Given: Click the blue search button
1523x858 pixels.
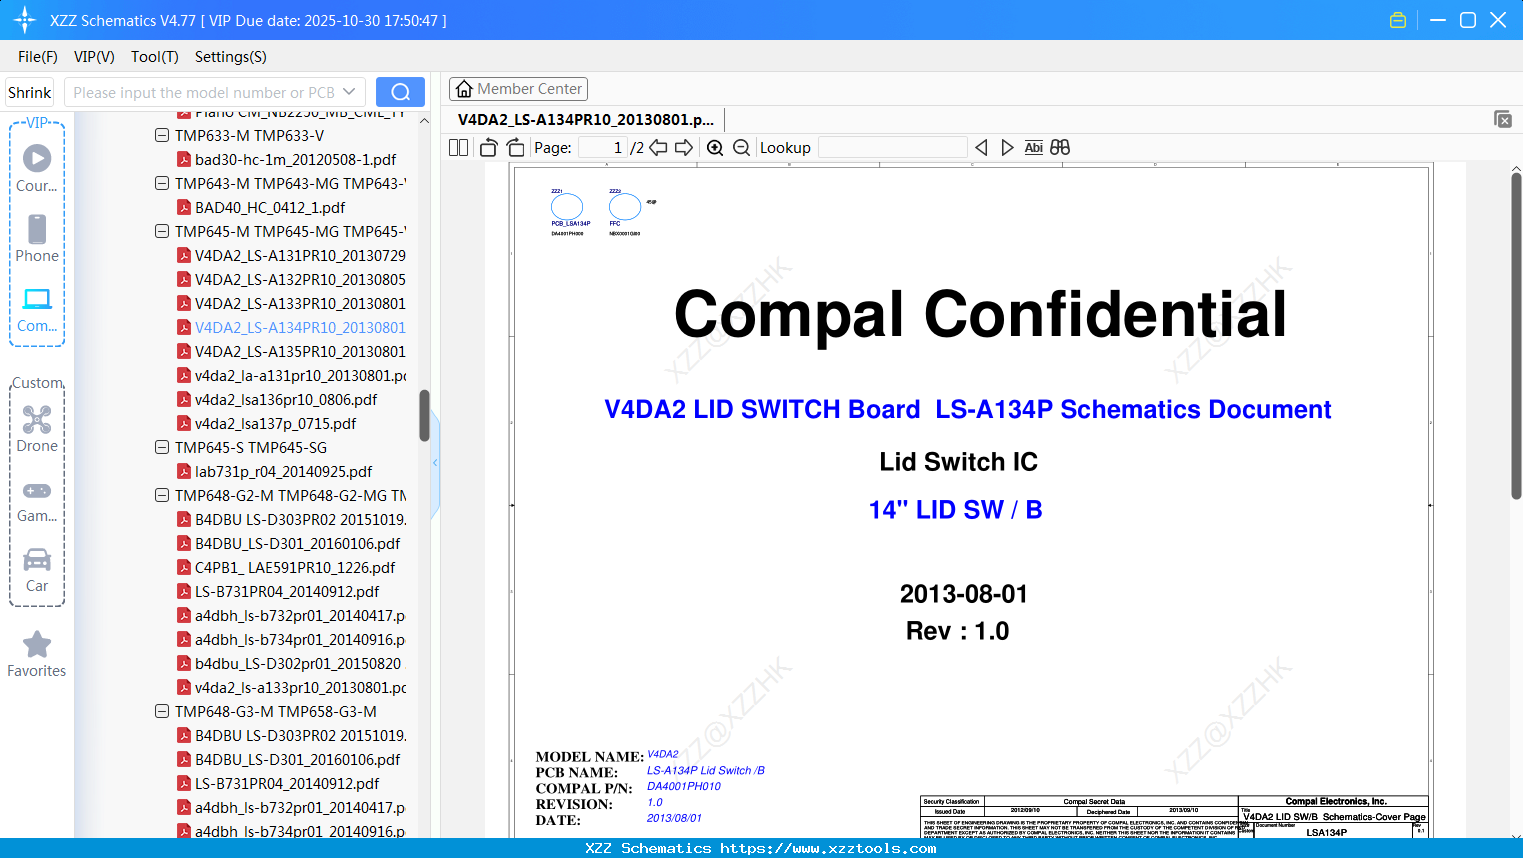Looking at the screenshot, I should [400, 92].
